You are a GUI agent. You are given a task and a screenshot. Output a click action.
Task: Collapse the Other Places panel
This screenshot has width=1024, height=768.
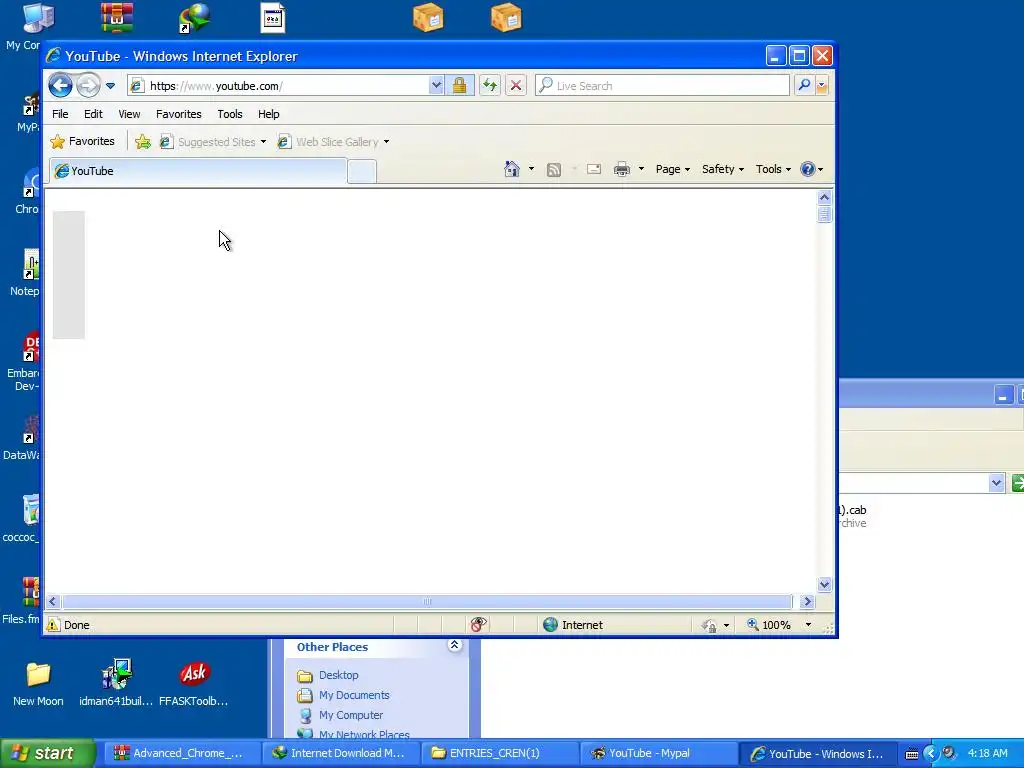[455, 646]
